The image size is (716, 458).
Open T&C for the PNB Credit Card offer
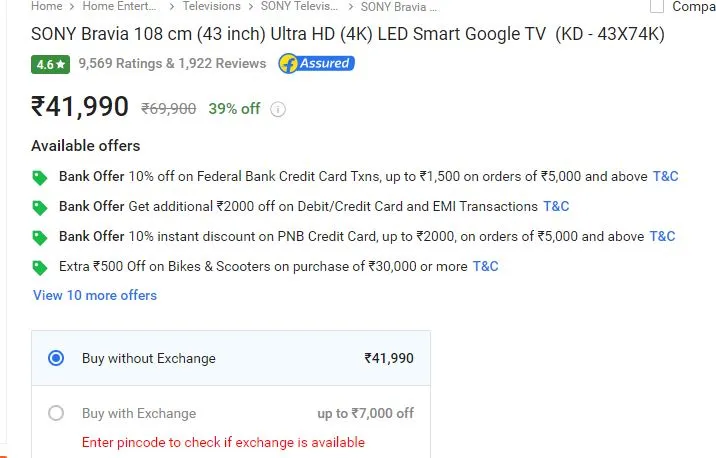[x=662, y=236]
